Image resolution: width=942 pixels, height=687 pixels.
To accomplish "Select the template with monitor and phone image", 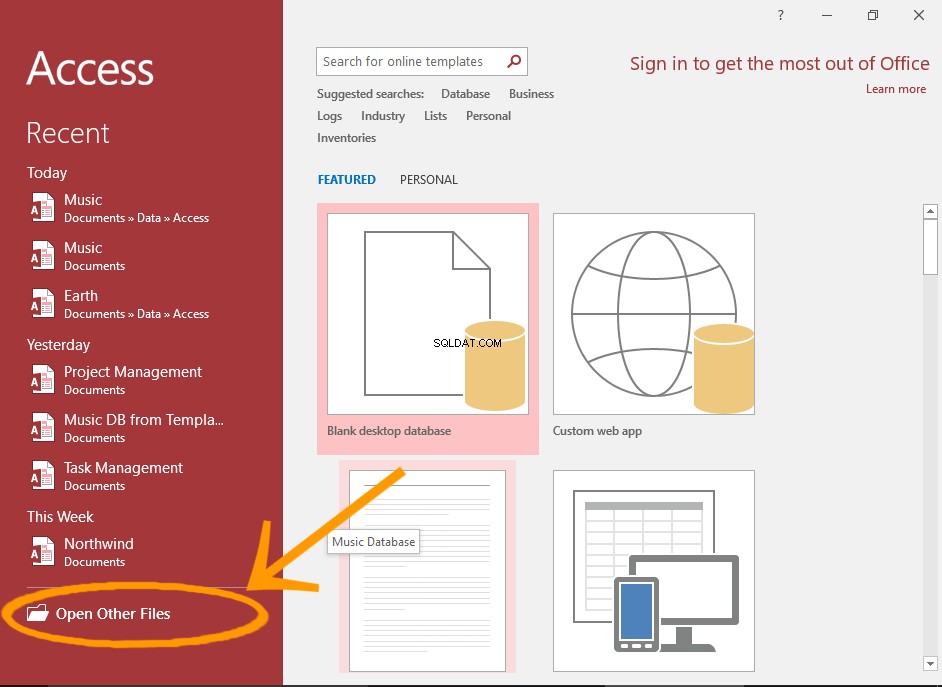I will [x=654, y=570].
